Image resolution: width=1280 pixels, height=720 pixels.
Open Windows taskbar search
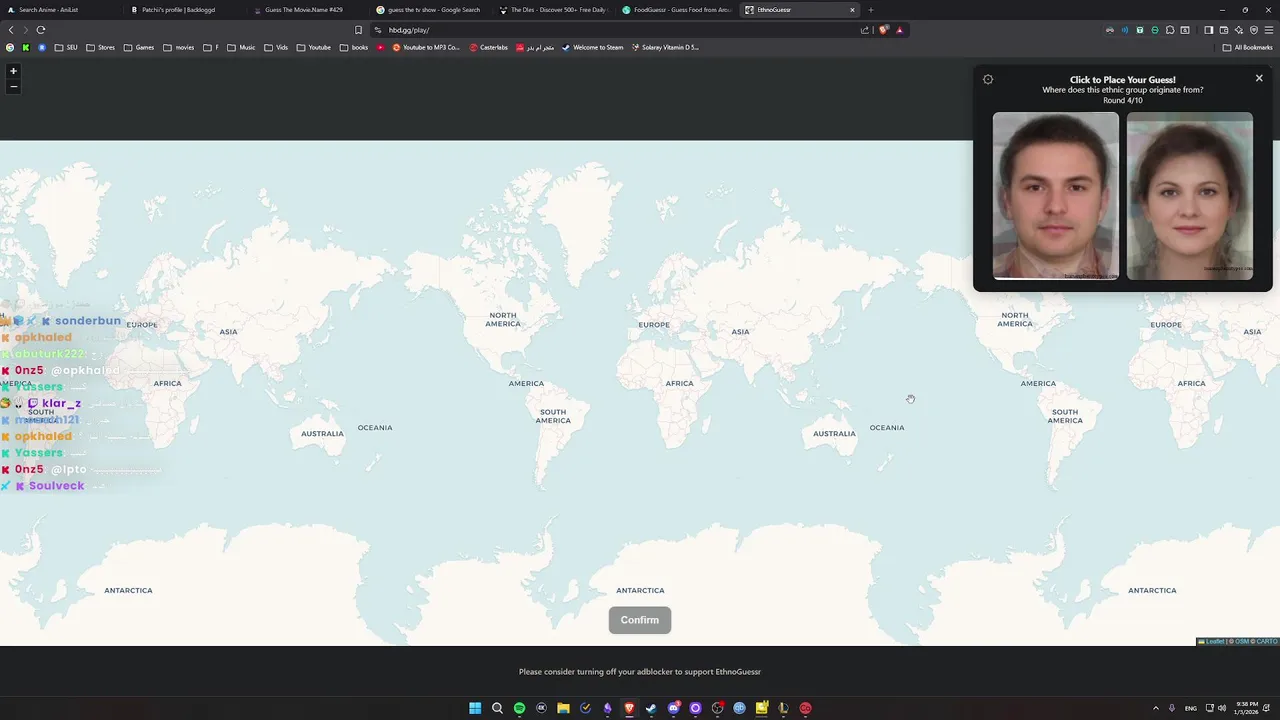(497, 708)
